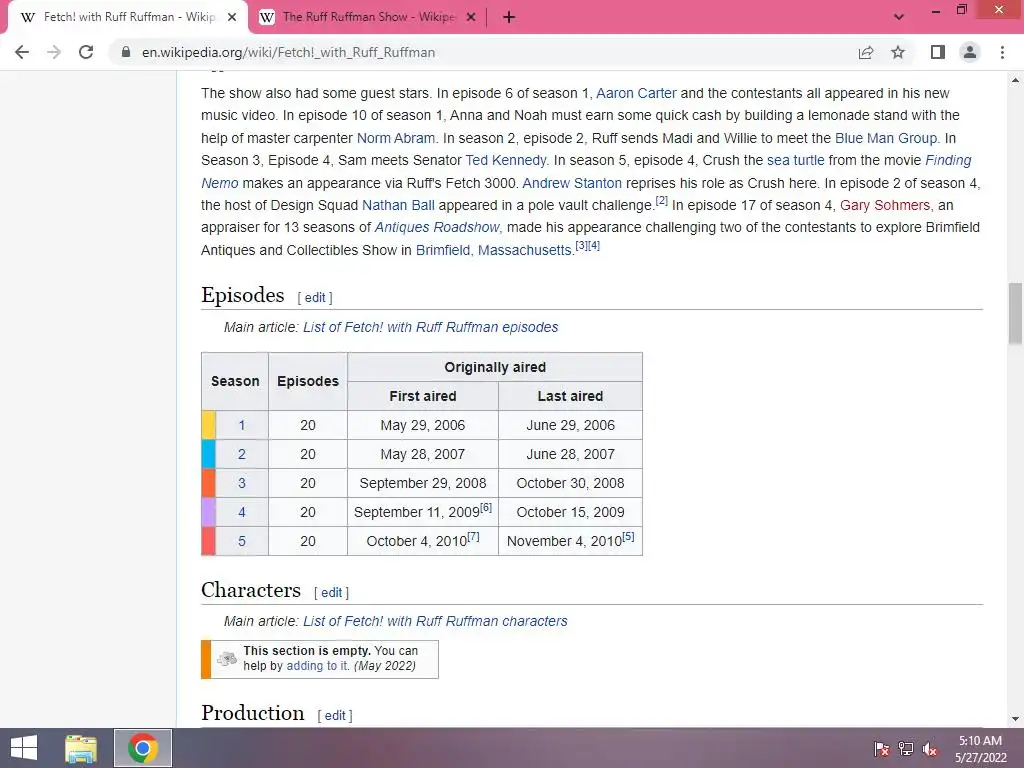The image size is (1024, 768).
Task: Click the forward navigation arrow
Action: 54,52
